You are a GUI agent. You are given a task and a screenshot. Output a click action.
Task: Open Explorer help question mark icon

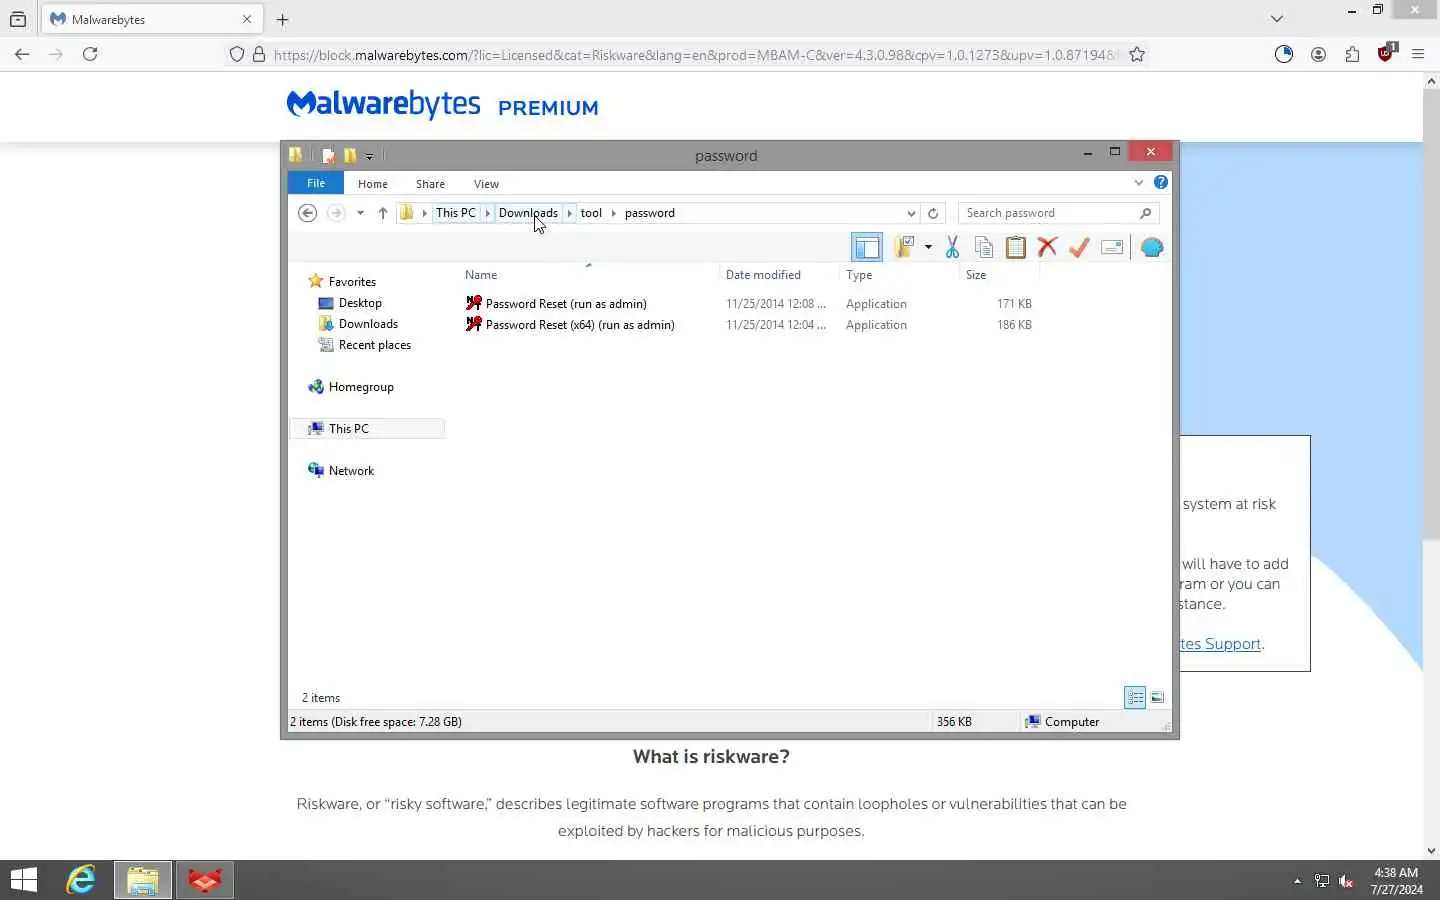(x=1160, y=182)
